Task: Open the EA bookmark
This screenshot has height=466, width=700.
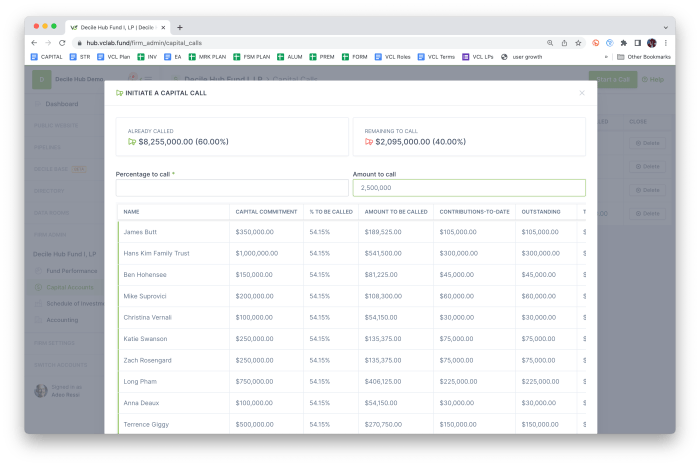Action: [x=172, y=57]
